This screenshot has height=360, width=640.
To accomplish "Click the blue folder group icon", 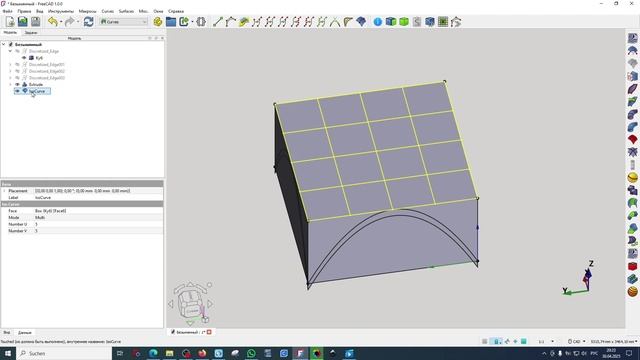I will pyautogui.click(x=171, y=22).
